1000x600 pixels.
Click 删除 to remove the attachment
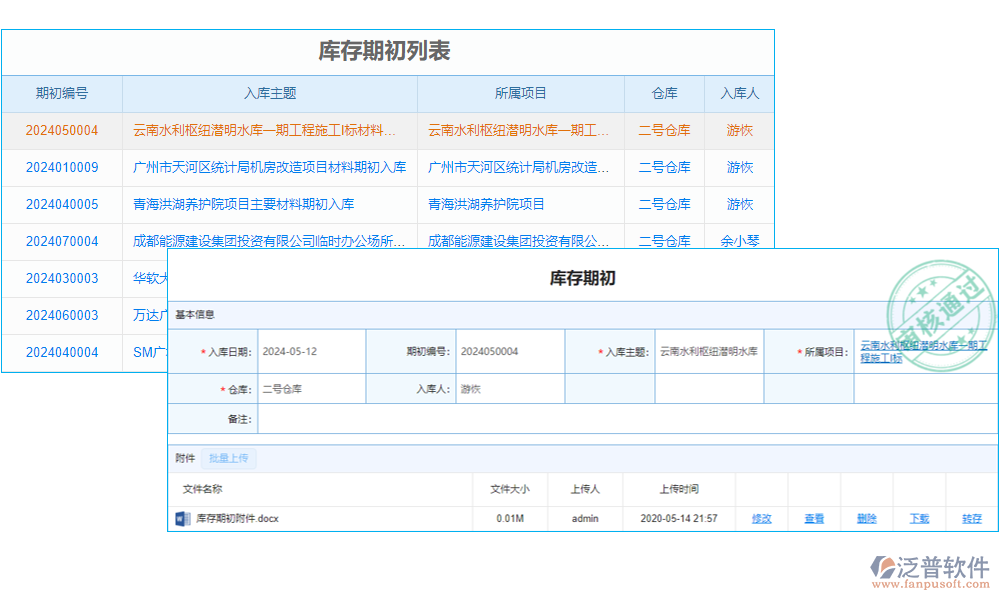(x=866, y=518)
